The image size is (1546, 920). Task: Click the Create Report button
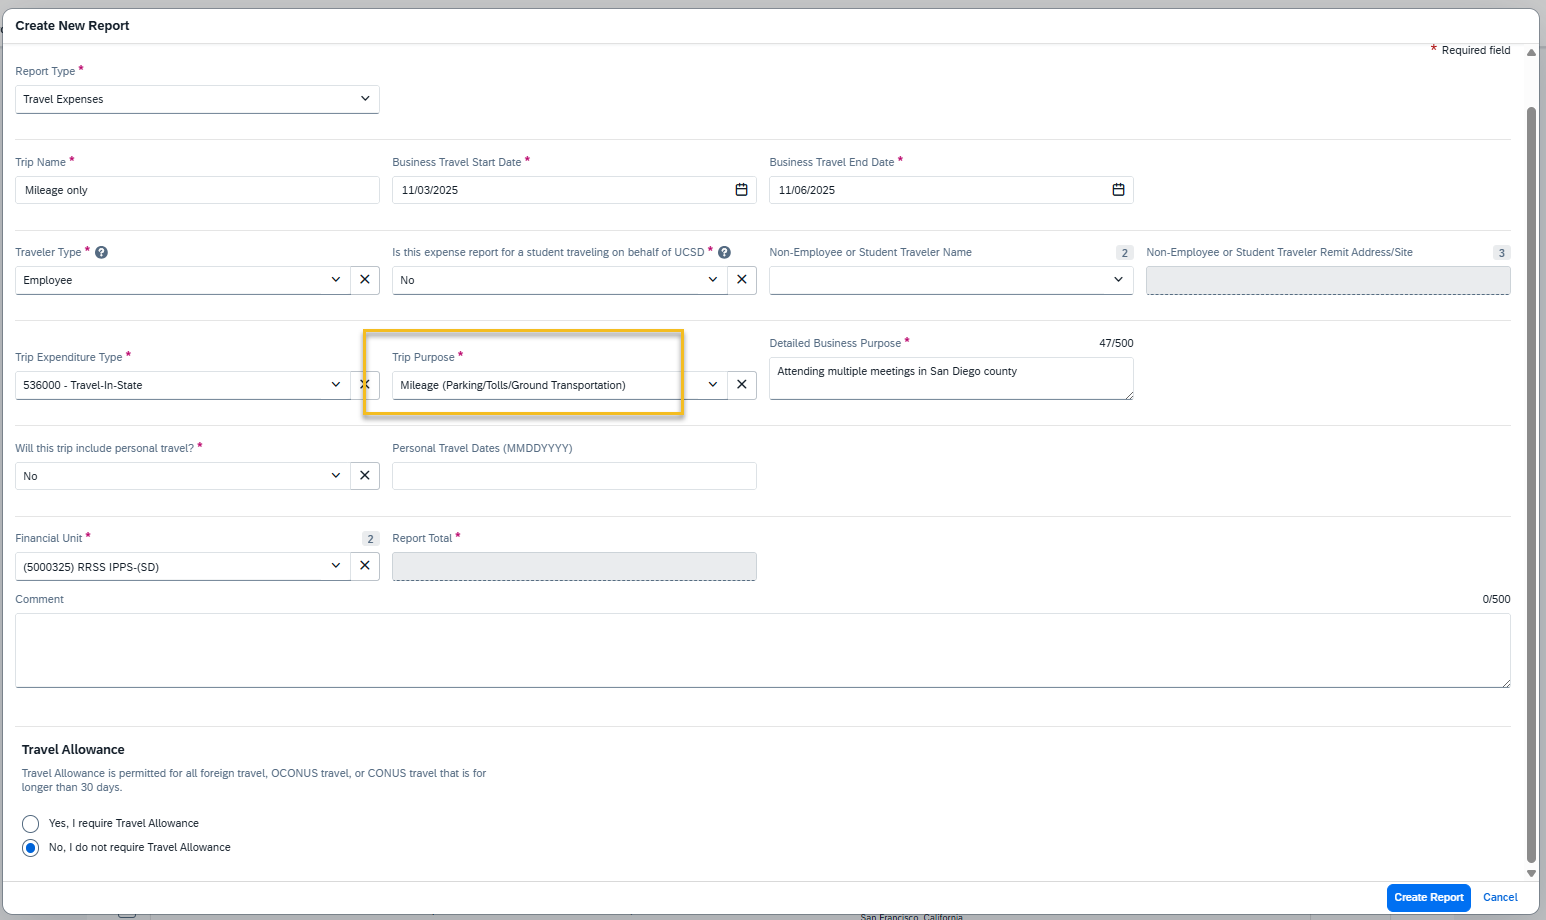pyautogui.click(x=1428, y=898)
